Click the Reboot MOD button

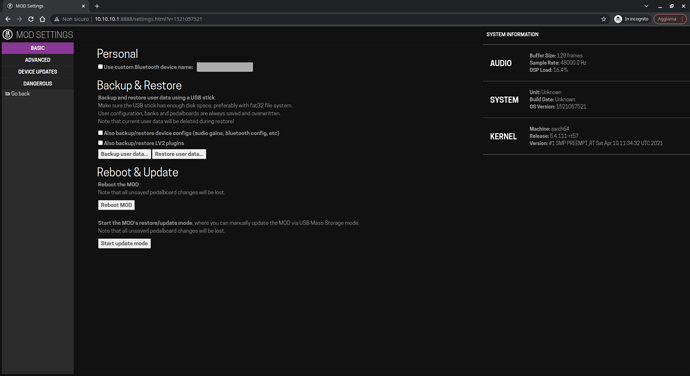(x=116, y=205)
